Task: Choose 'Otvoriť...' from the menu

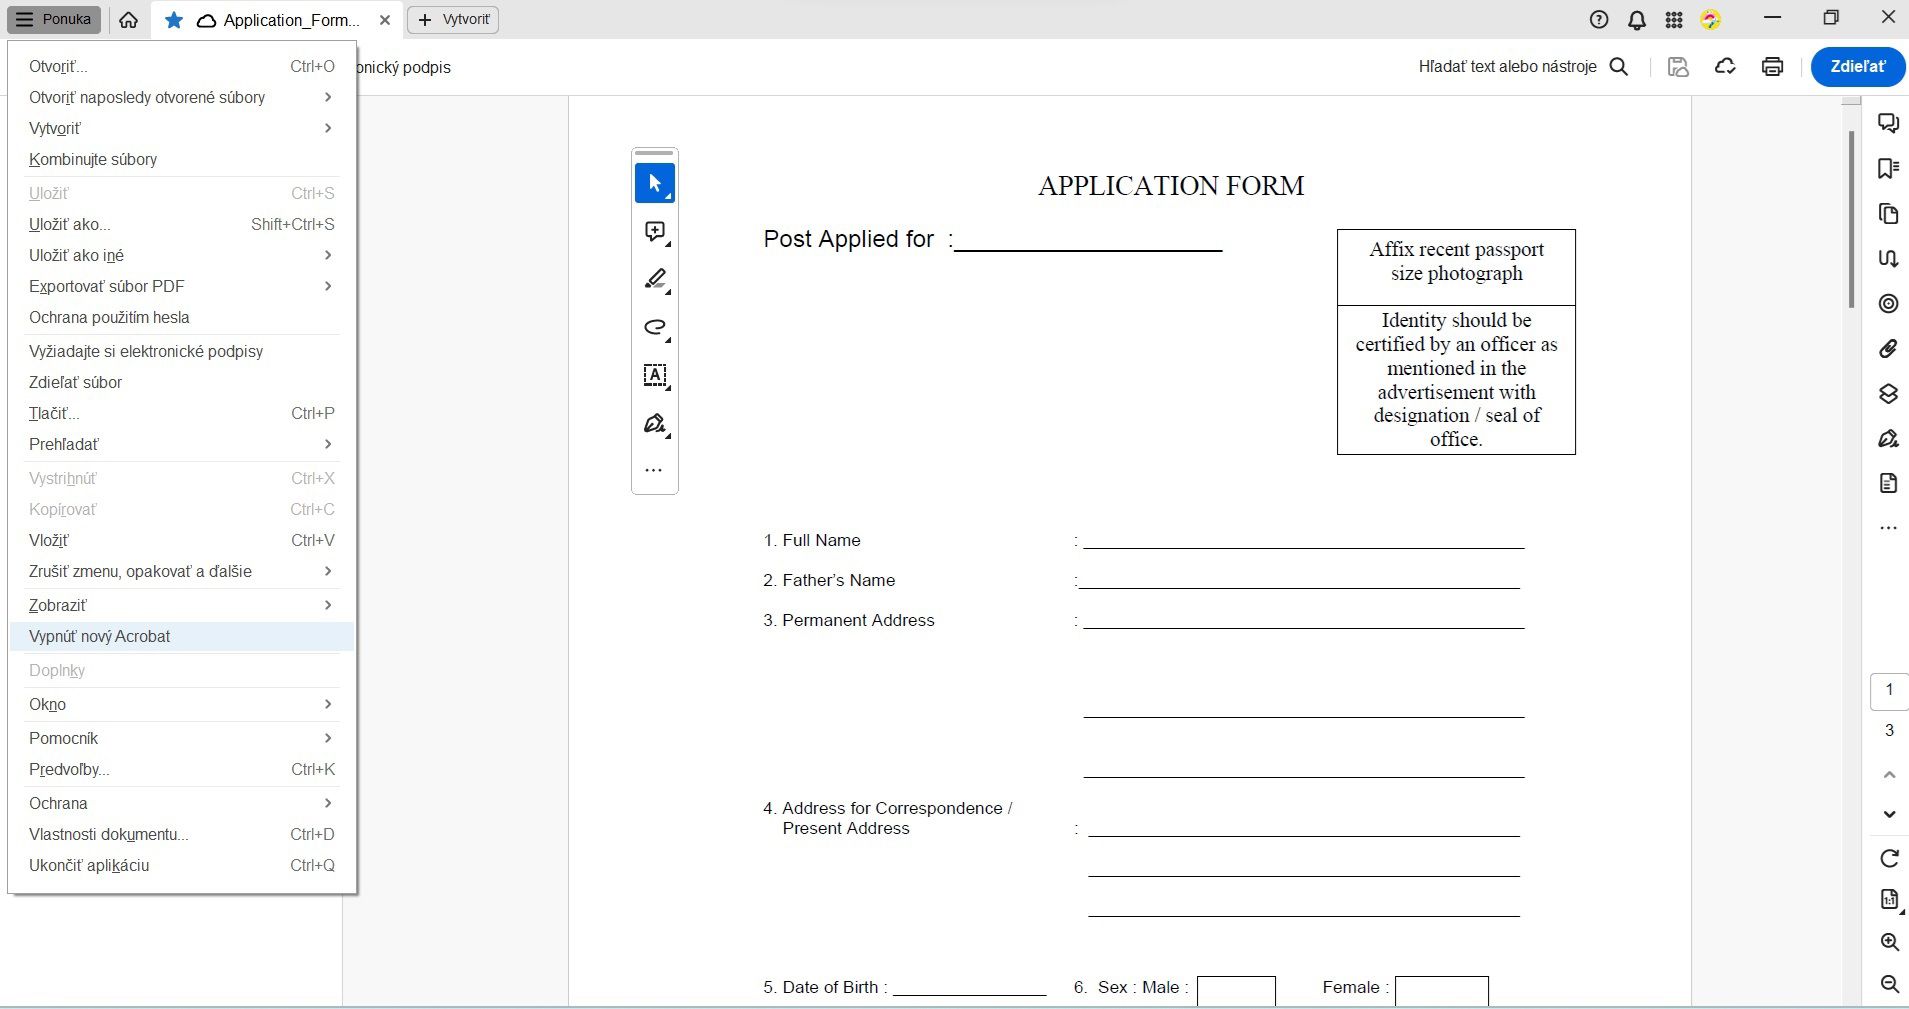Action: (182, 66)
